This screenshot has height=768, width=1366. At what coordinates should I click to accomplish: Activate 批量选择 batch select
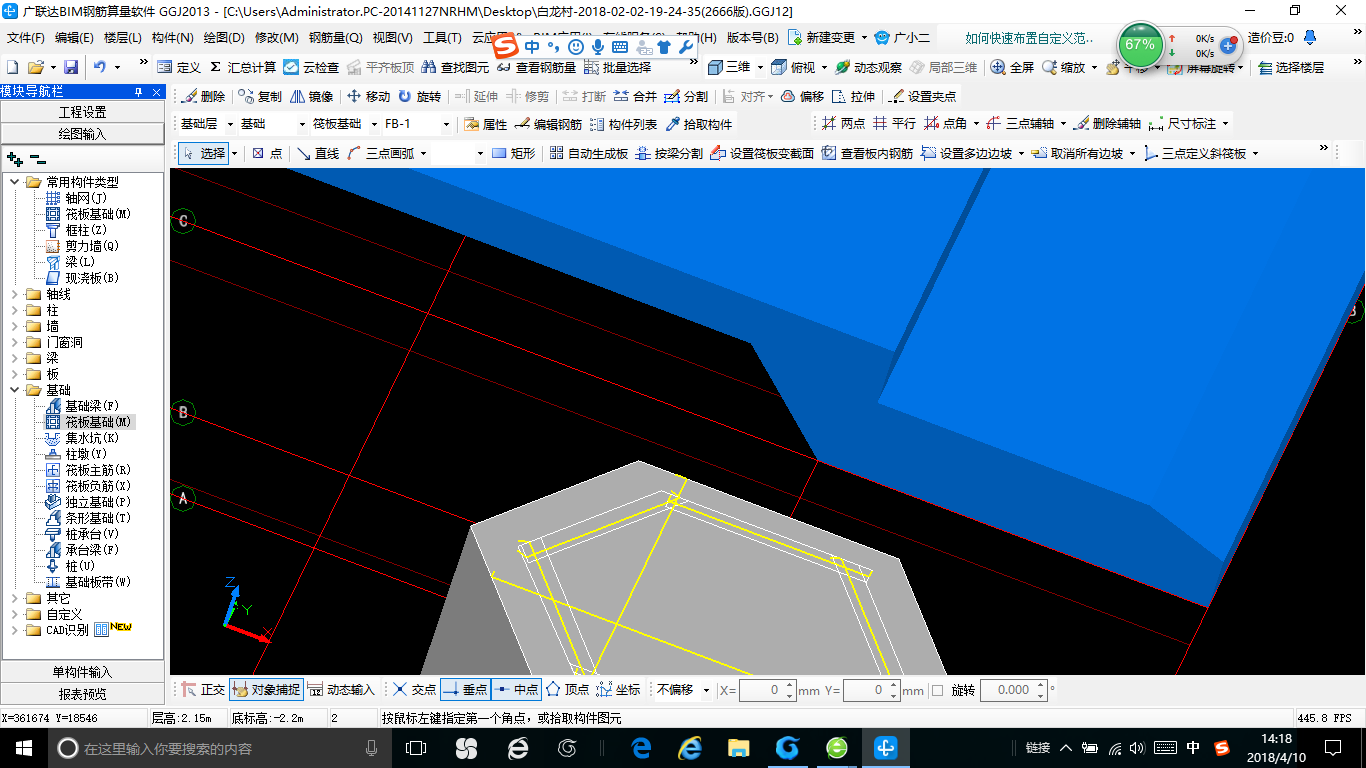pos(618,67)
